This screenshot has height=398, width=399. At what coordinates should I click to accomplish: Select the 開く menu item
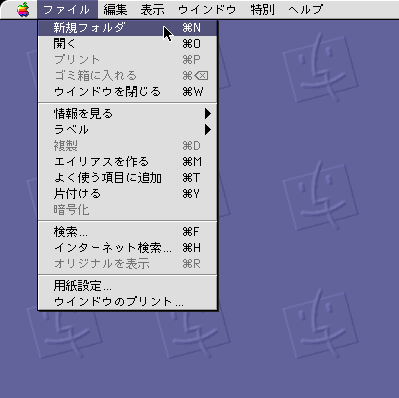(x=128, y=44)
